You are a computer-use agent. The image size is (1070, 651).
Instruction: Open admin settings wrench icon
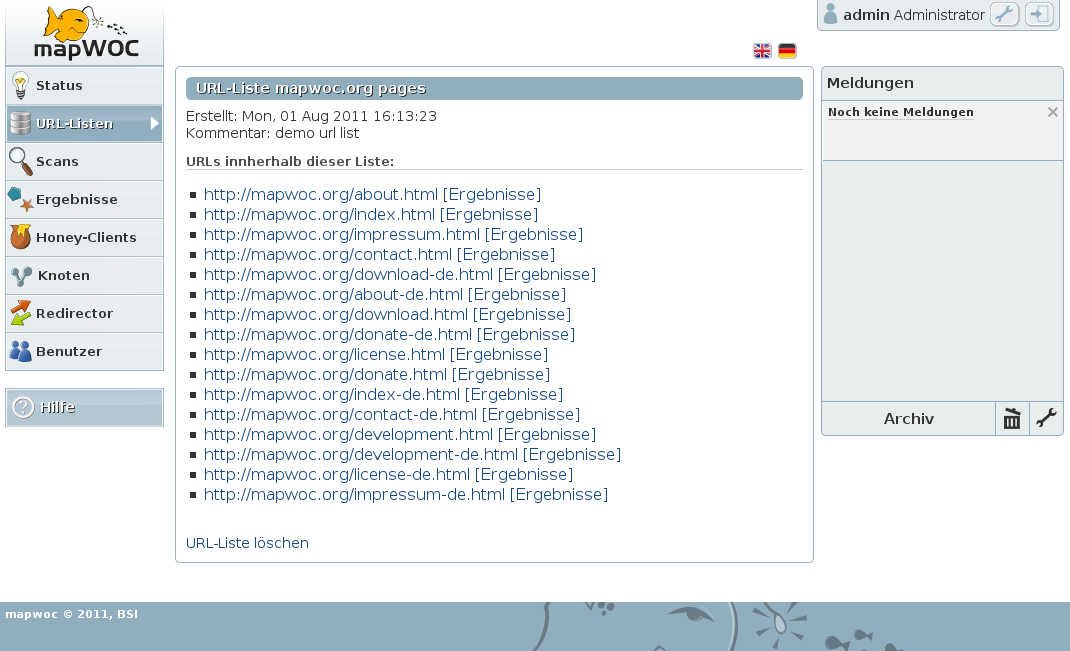[x=1004, y=15]
